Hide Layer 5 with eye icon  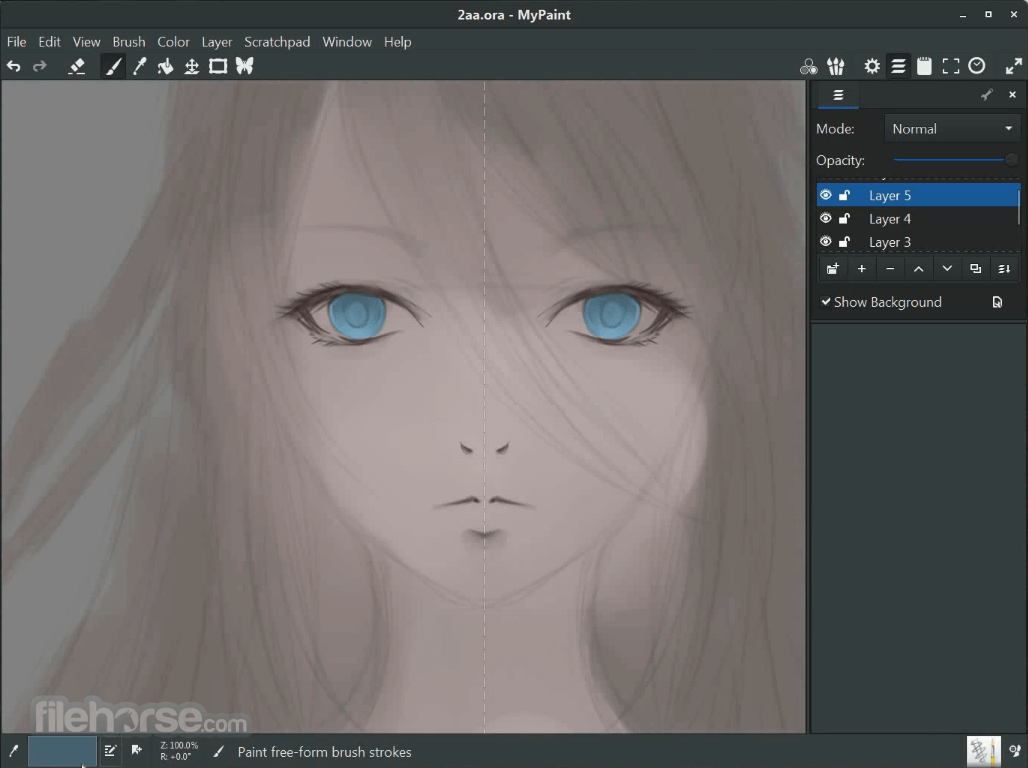[x=825, y=195]
